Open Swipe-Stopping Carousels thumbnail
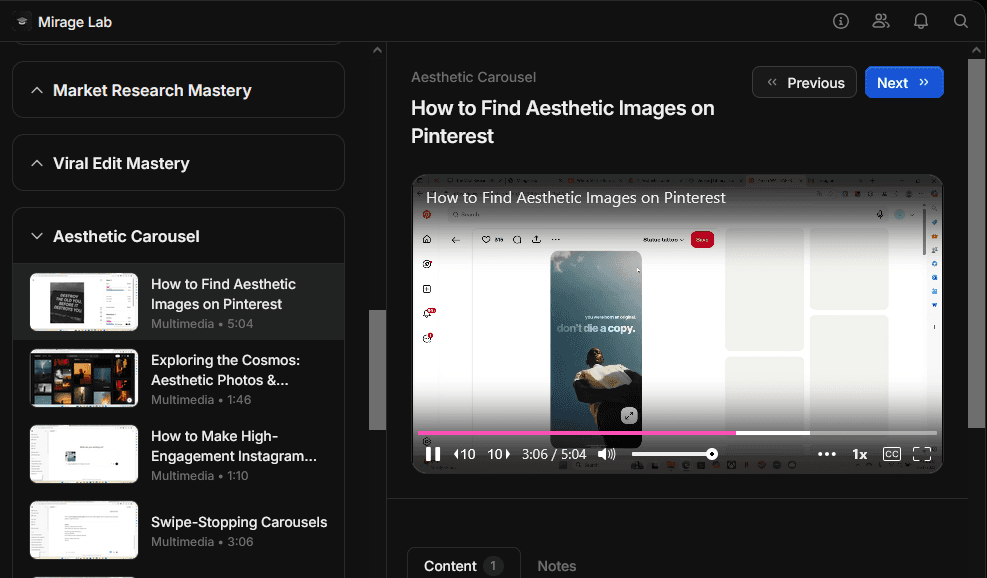This screenshot has height=578, width=987. point(84,530)
